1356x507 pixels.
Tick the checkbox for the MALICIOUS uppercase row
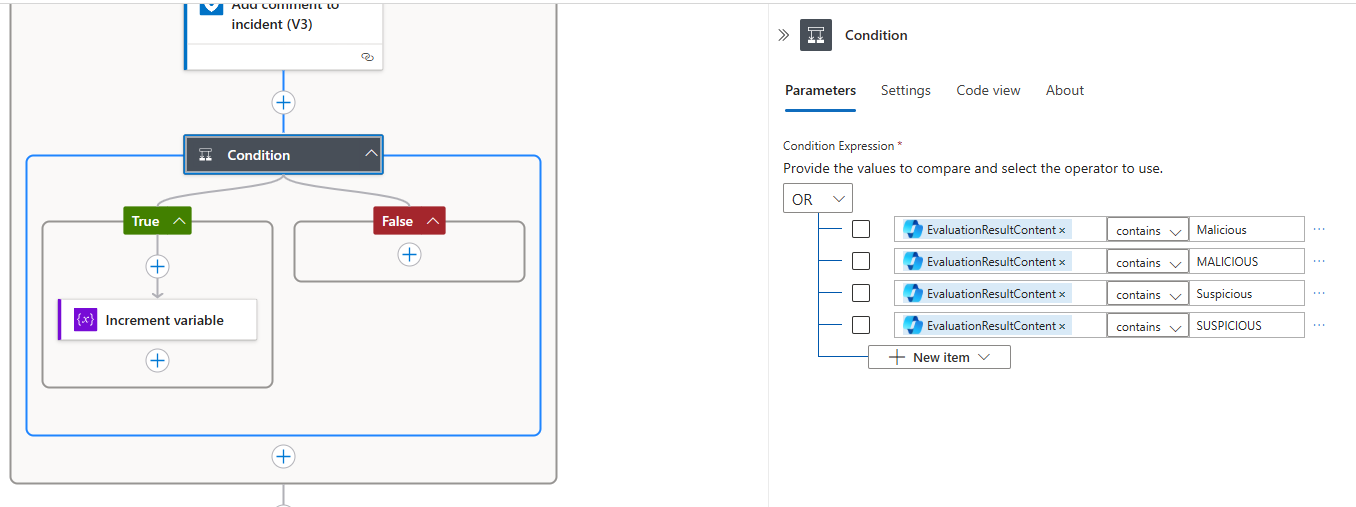(x=861, y=262)
